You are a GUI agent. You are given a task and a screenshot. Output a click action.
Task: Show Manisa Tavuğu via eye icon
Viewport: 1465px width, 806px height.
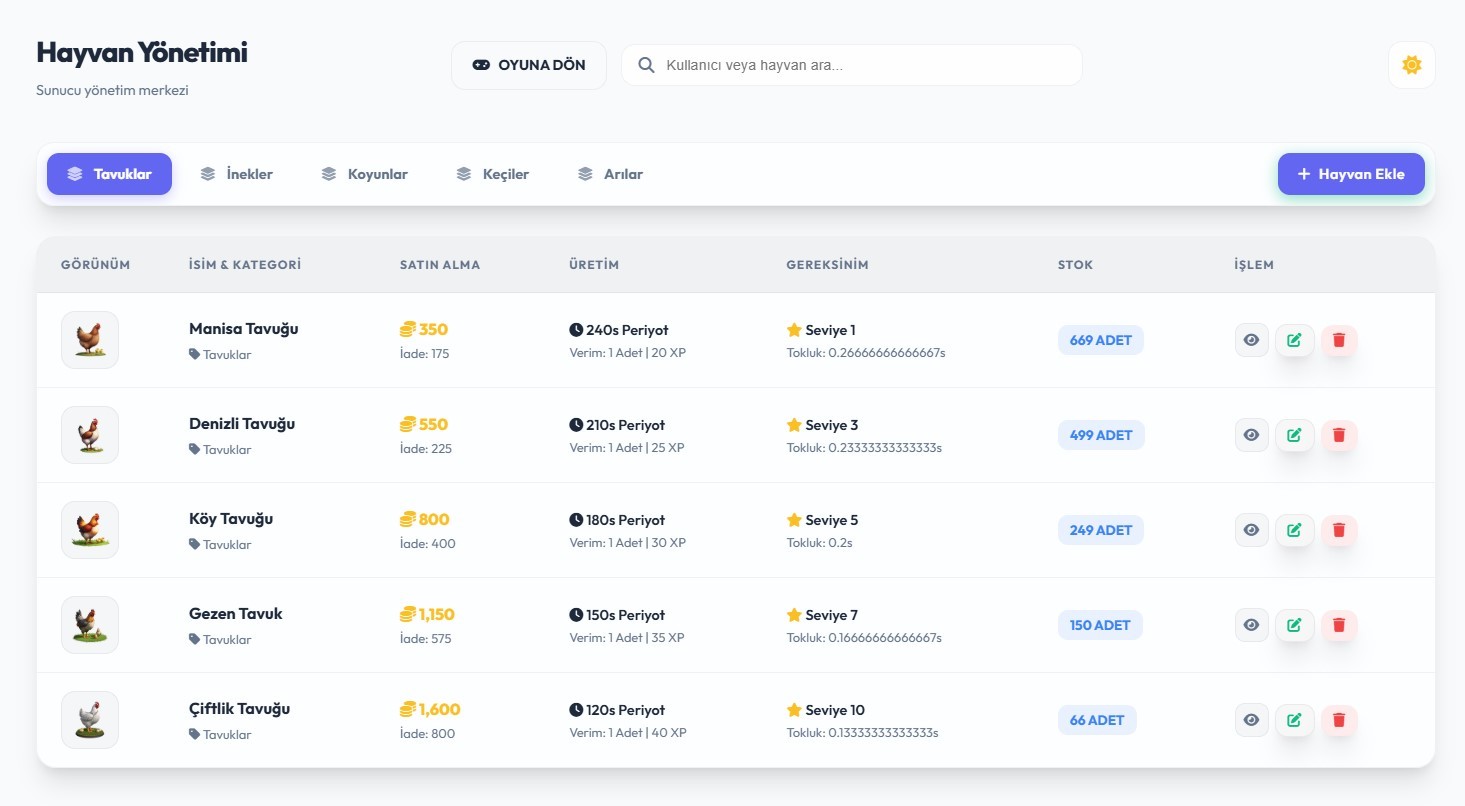(x=1251, y=340)
